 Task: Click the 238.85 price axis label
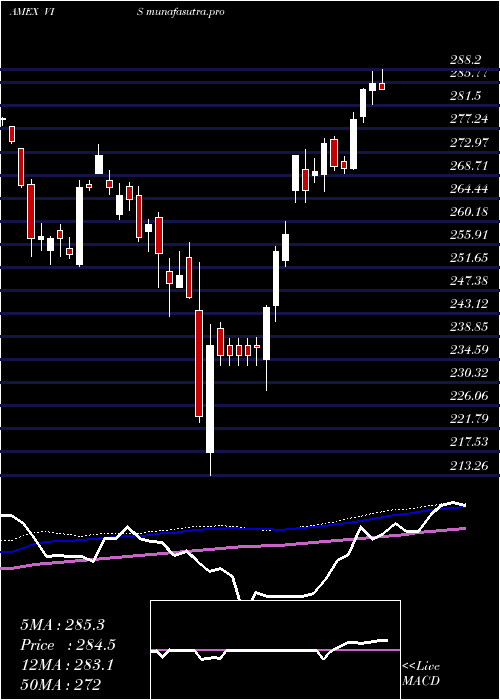tap(469, 327)
